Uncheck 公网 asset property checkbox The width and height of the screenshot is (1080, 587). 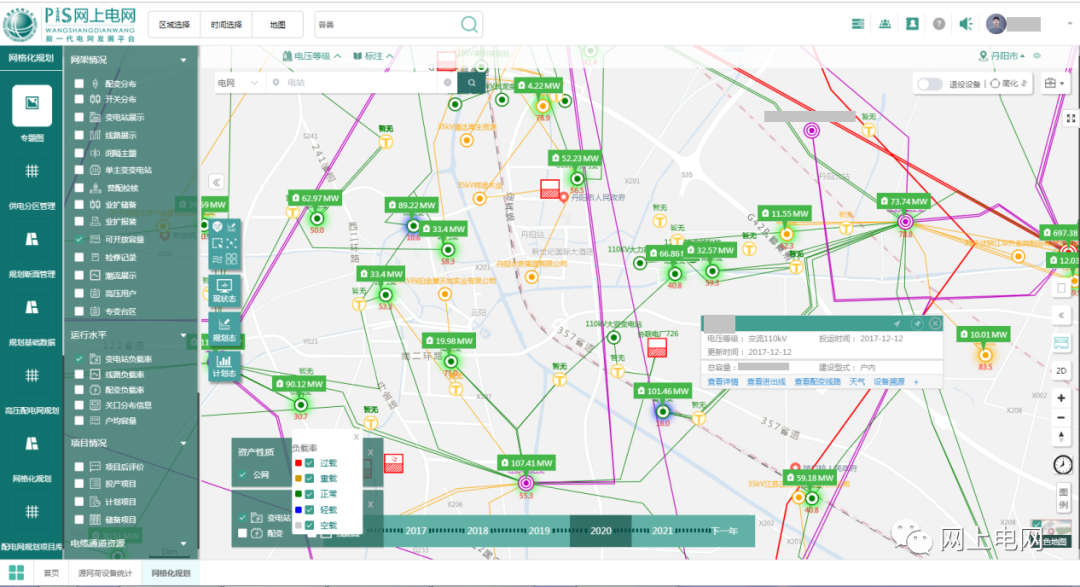click(x=242, y=474)
